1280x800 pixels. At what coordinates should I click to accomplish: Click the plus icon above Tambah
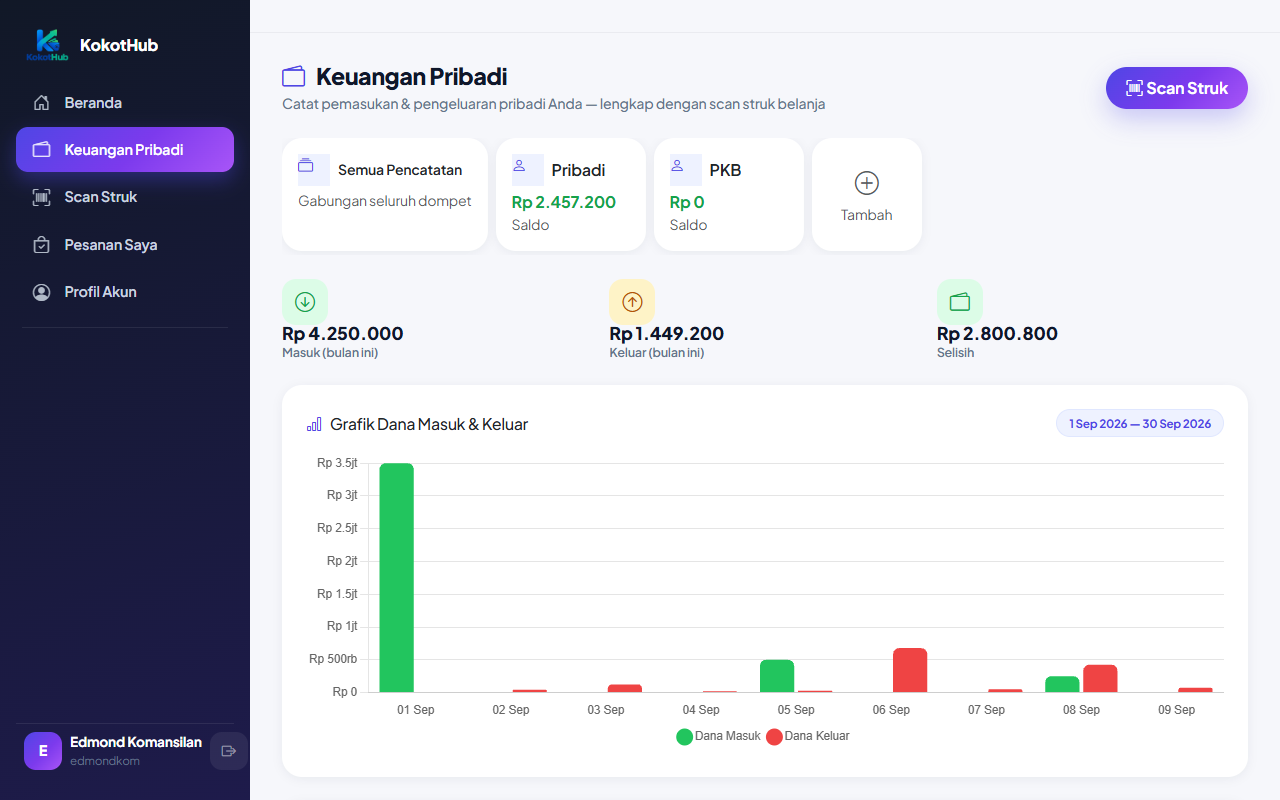click(867, 183)
